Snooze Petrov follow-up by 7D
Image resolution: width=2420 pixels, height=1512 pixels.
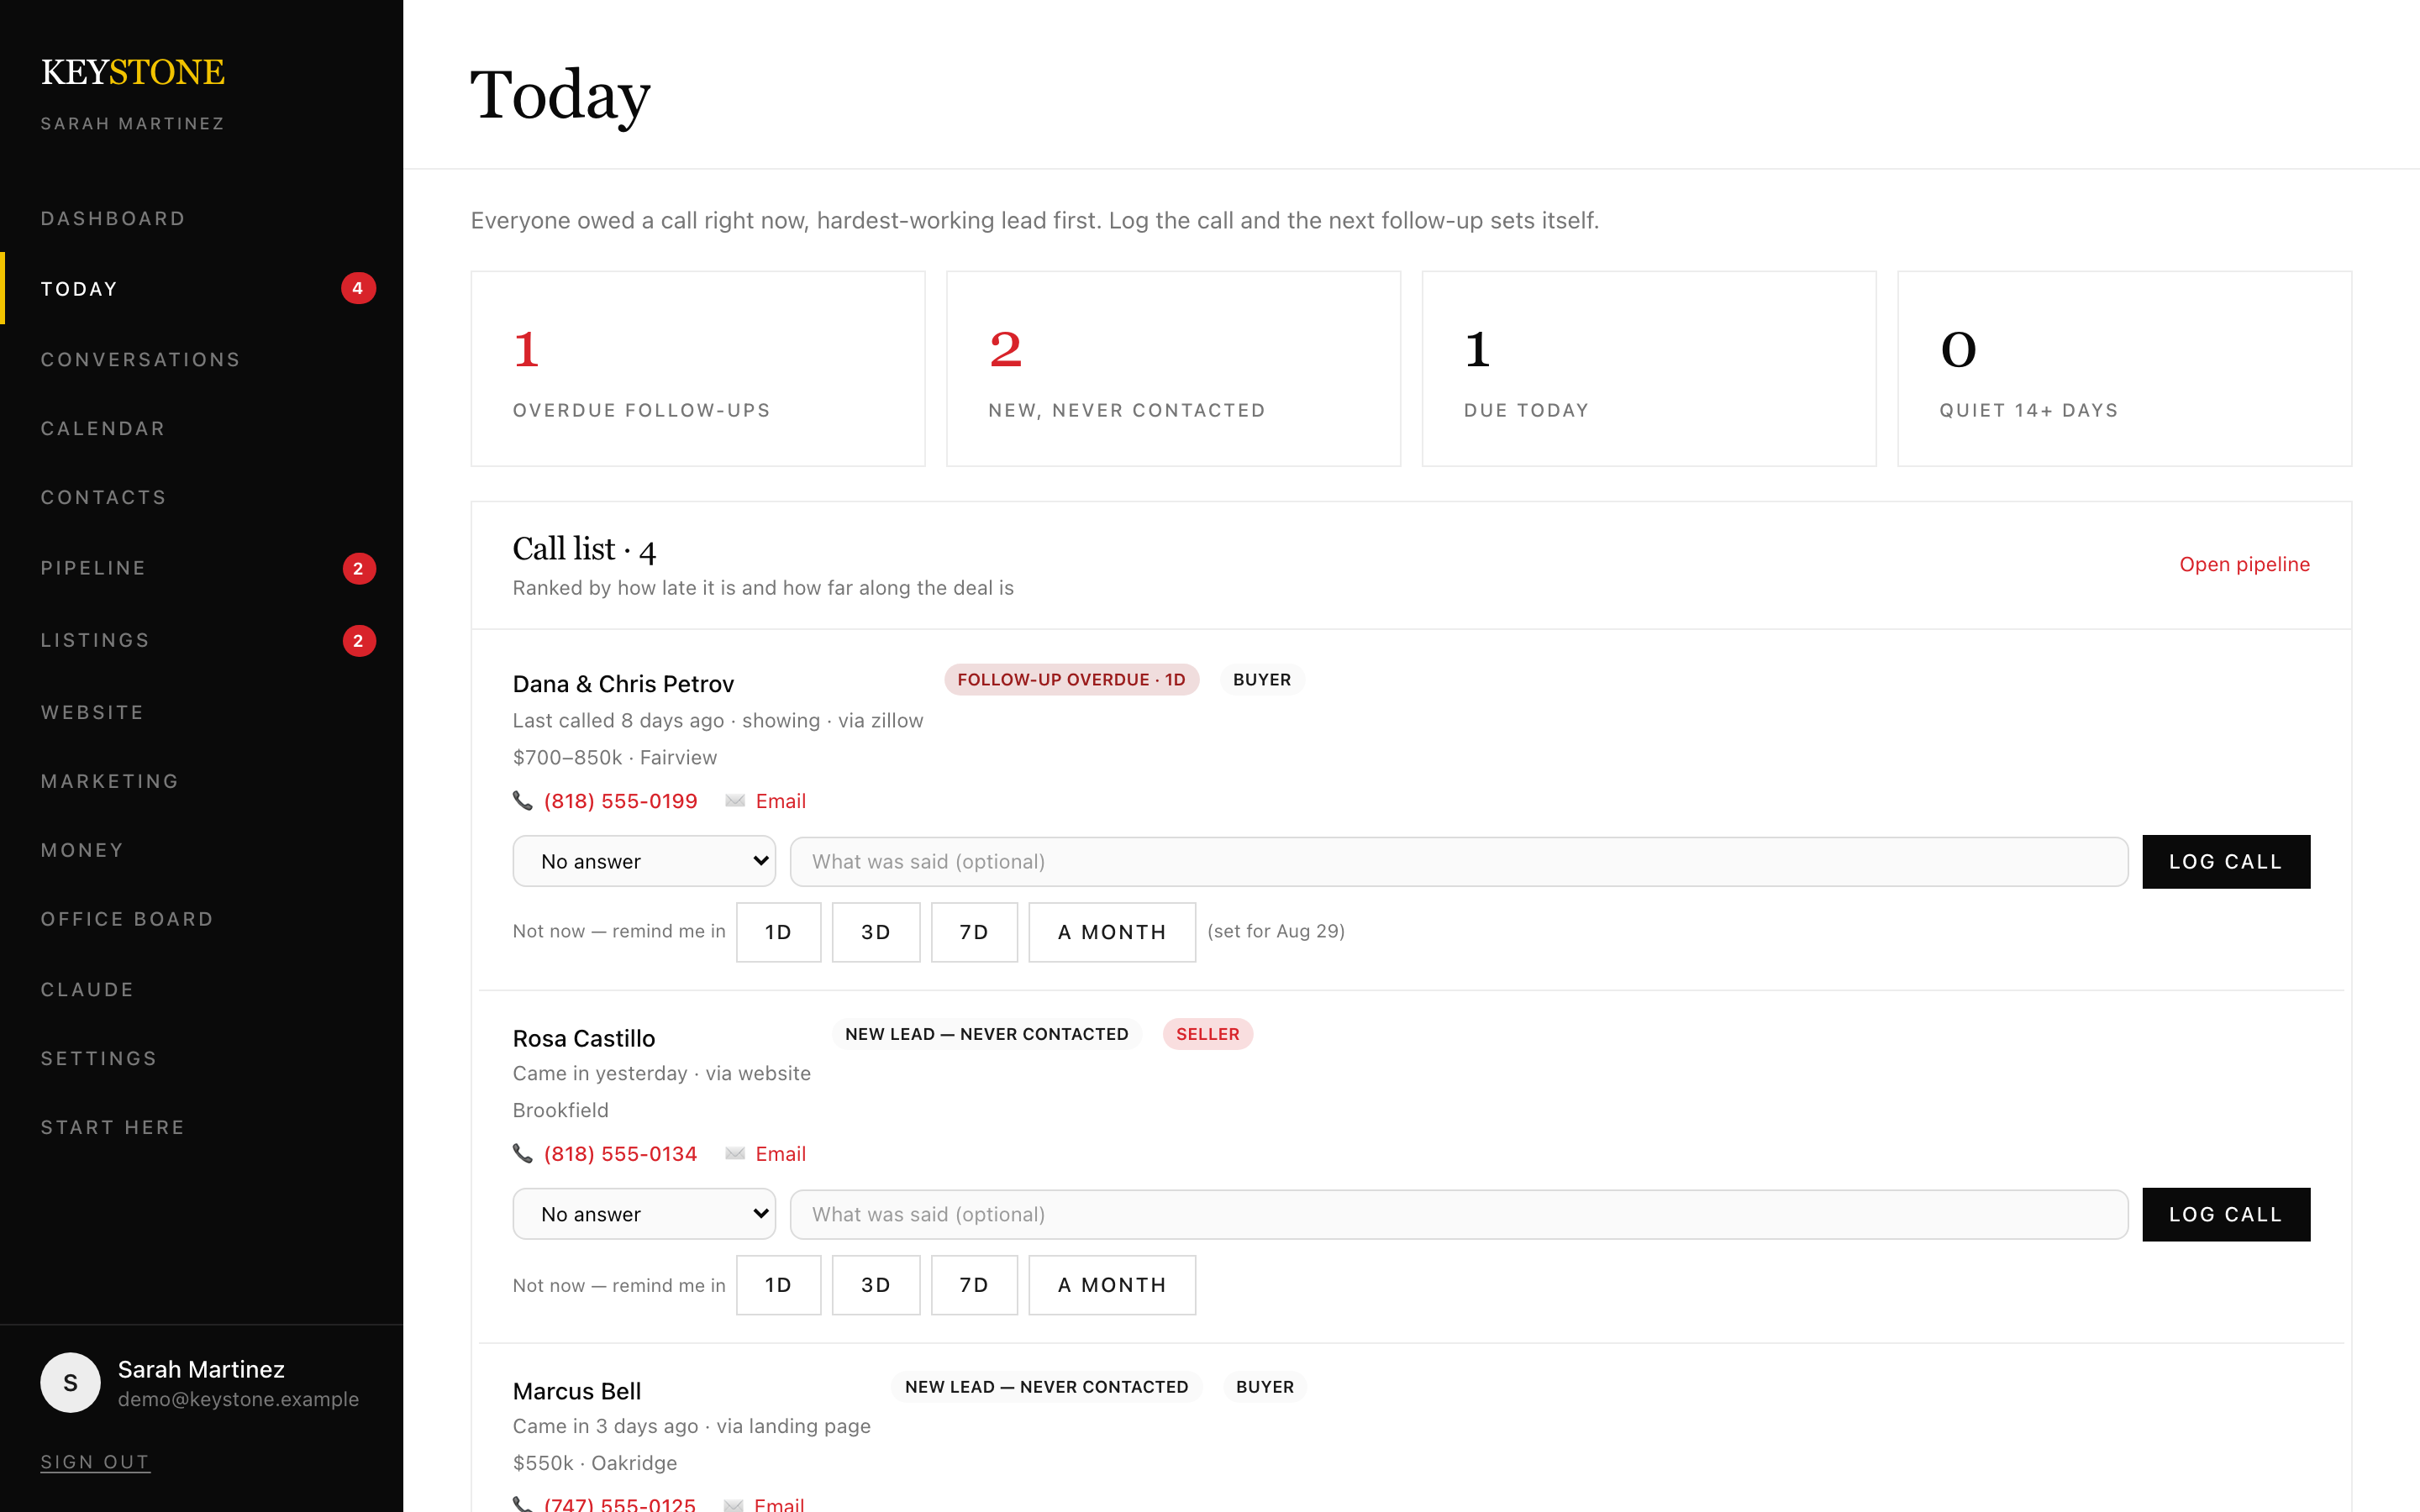(x=975, y=932)
